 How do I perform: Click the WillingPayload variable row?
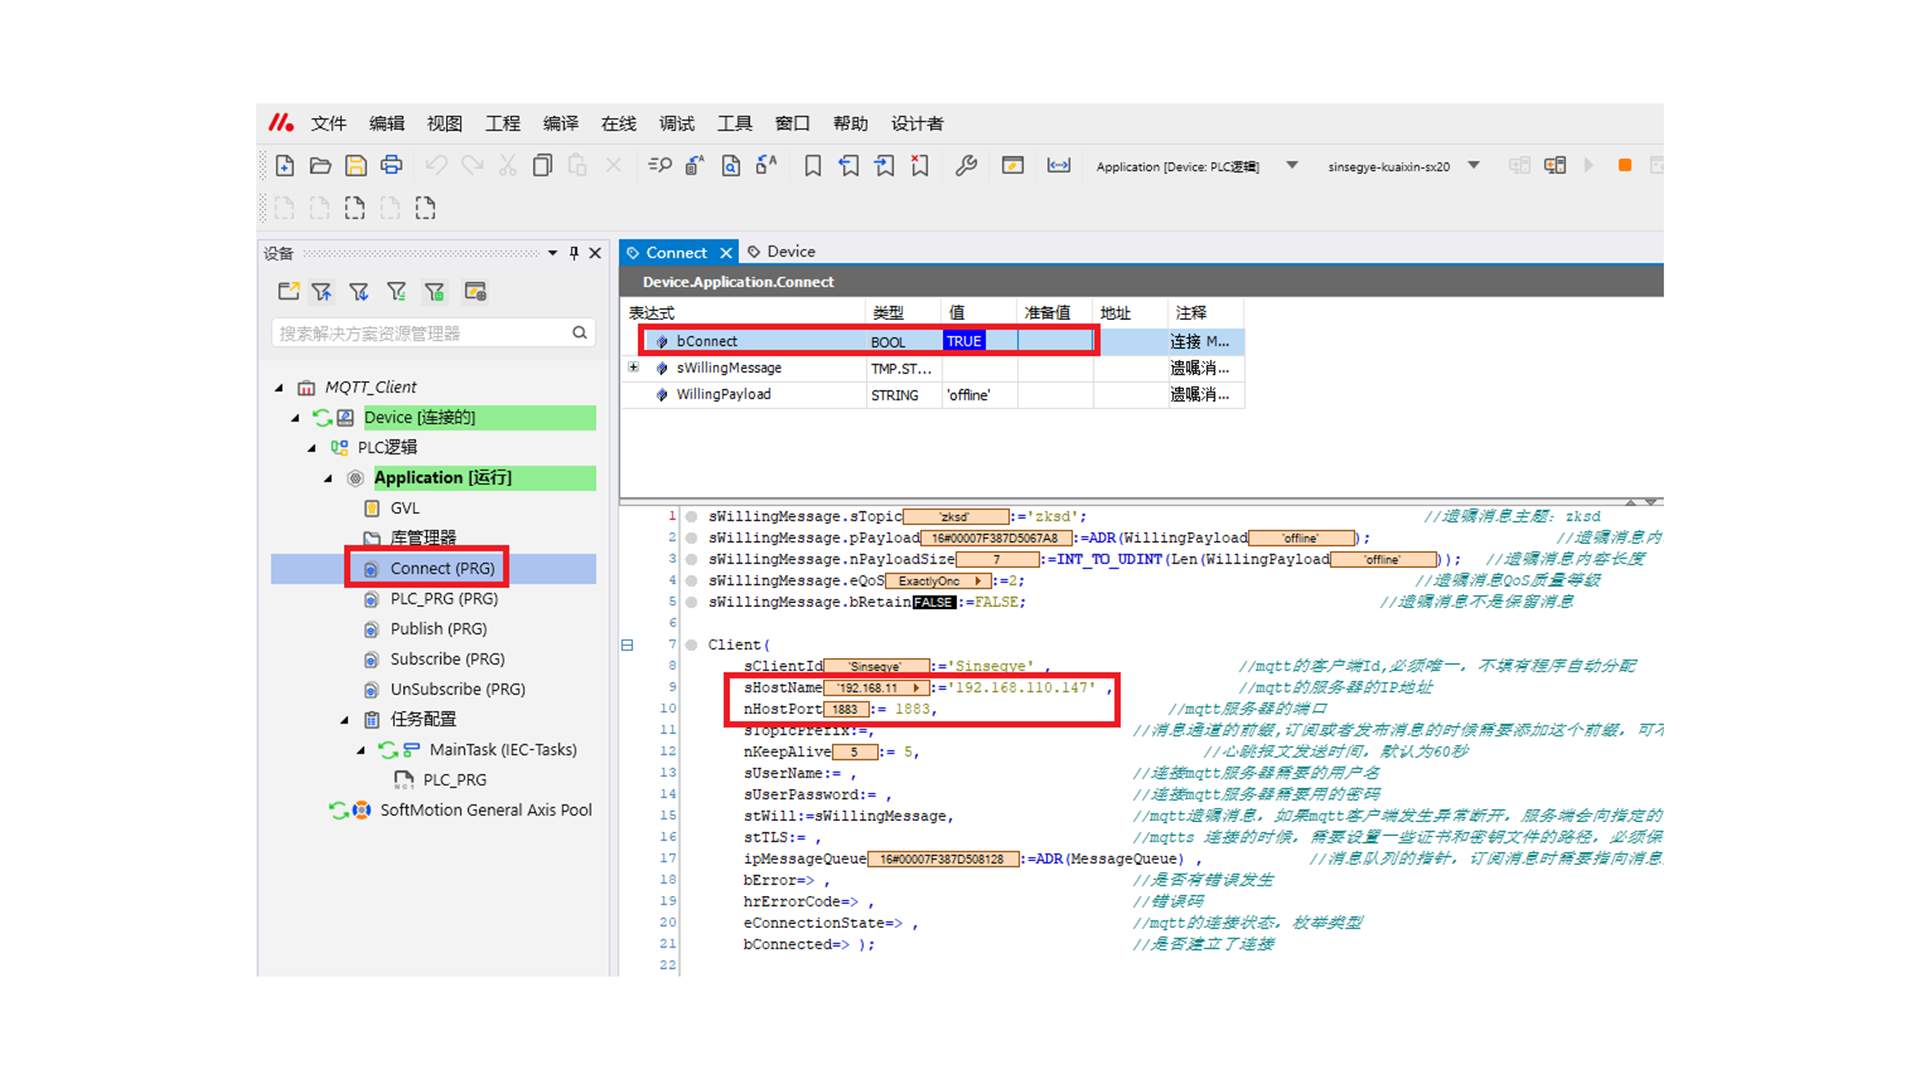(932, 395)
